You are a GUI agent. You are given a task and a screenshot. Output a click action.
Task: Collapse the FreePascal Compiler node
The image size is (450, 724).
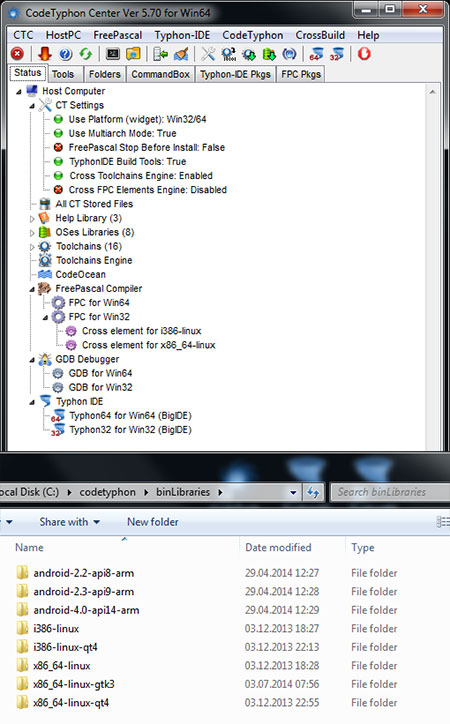[x=32, y=289]
